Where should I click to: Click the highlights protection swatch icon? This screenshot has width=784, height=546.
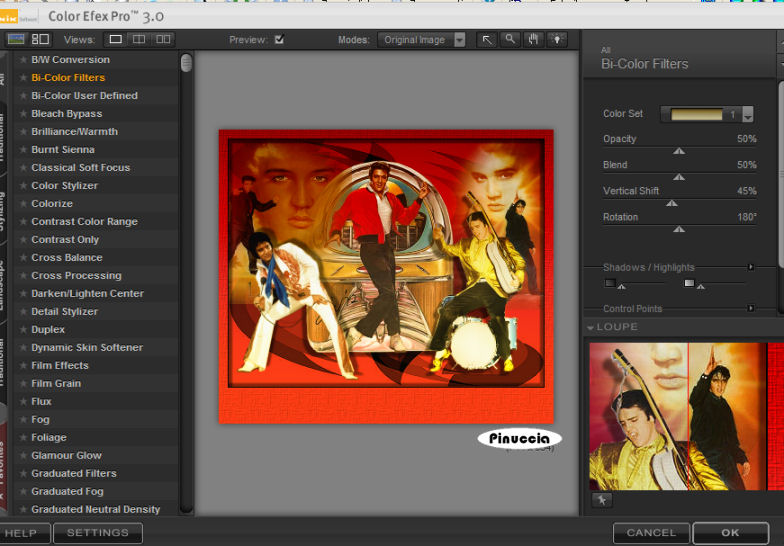coord(689,283)
